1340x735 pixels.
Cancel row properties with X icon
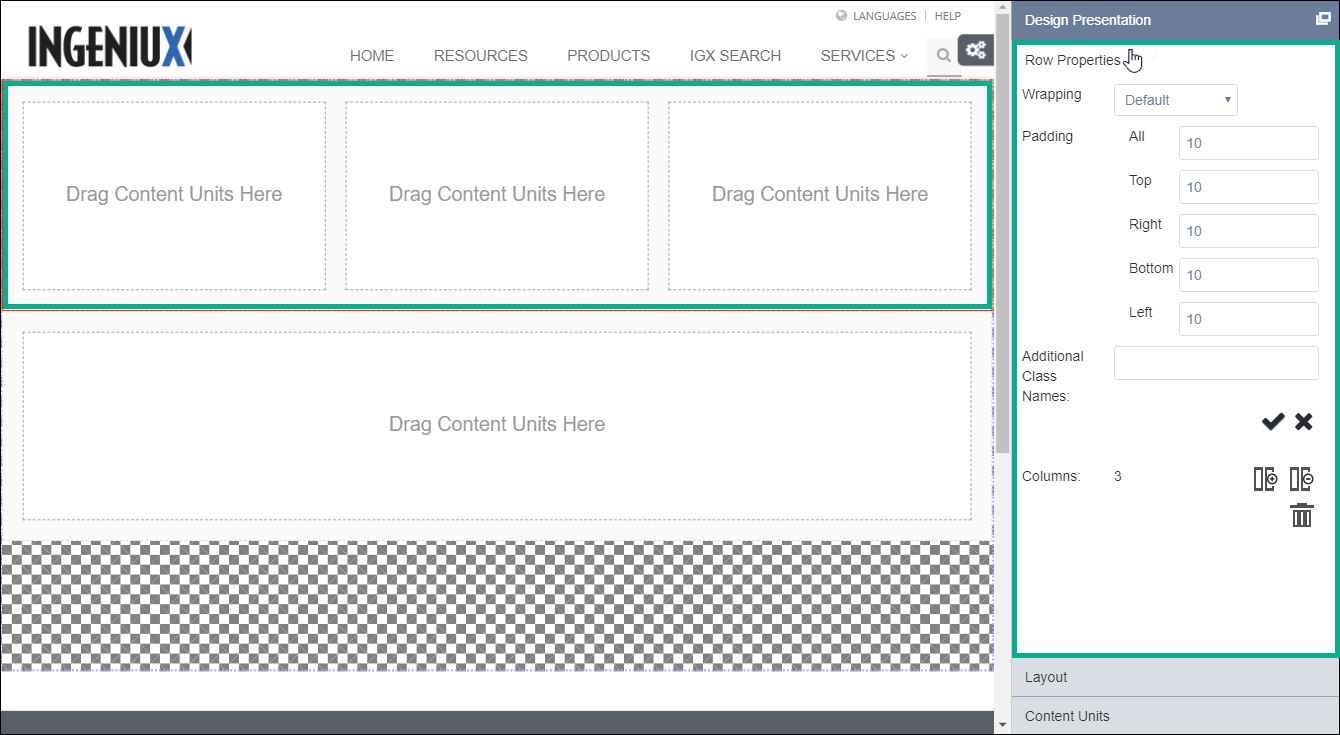(x=1303, y=422)
